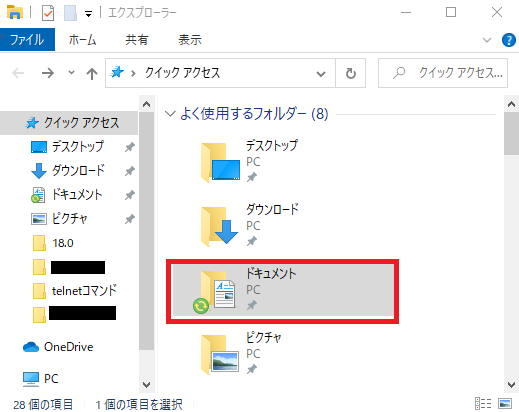The width and height of the screenshot is (519, 412).
Task: Select PC in navigation pane
Action: 41,379
